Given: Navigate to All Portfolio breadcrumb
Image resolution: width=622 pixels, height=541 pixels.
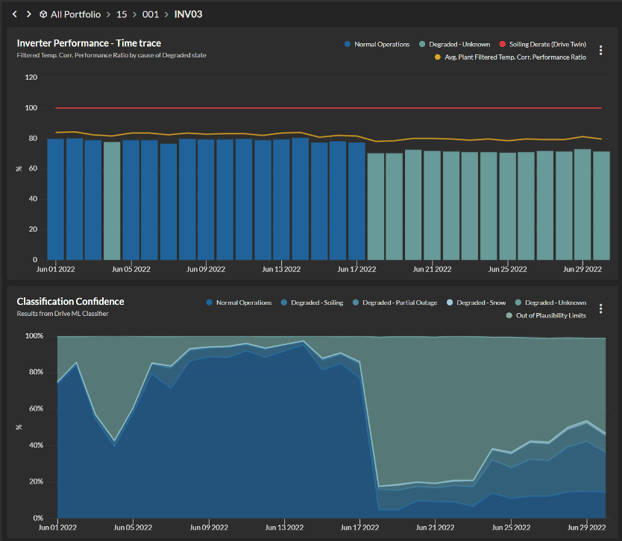Looking at the screenshot, I should 78,14.
